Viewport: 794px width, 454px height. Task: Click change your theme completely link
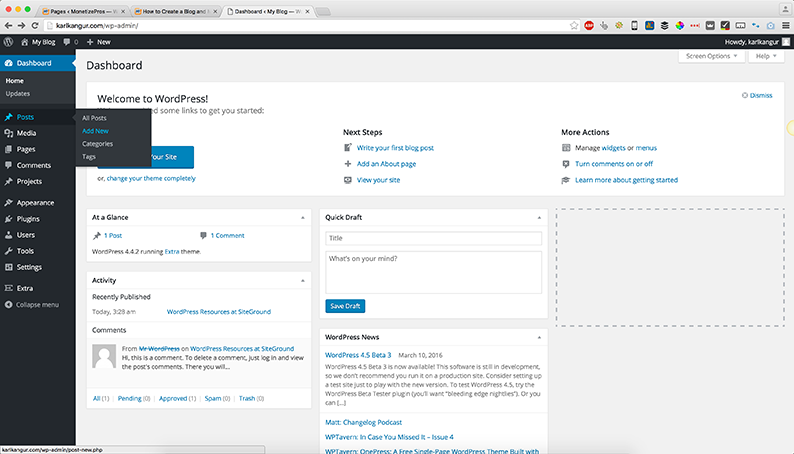151,178
